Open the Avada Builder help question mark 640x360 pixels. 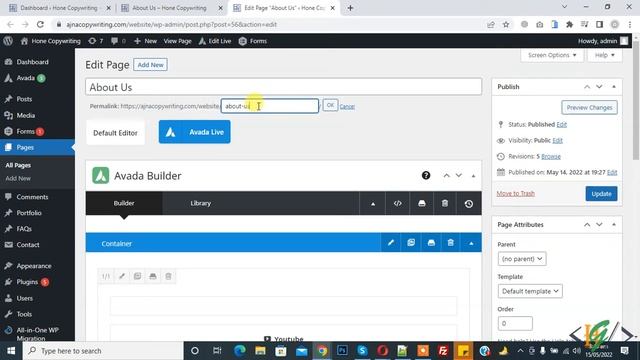[426, 176]
